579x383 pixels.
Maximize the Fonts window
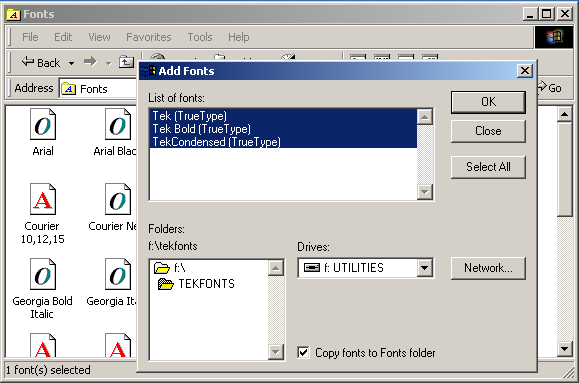[x=547, y=14]
